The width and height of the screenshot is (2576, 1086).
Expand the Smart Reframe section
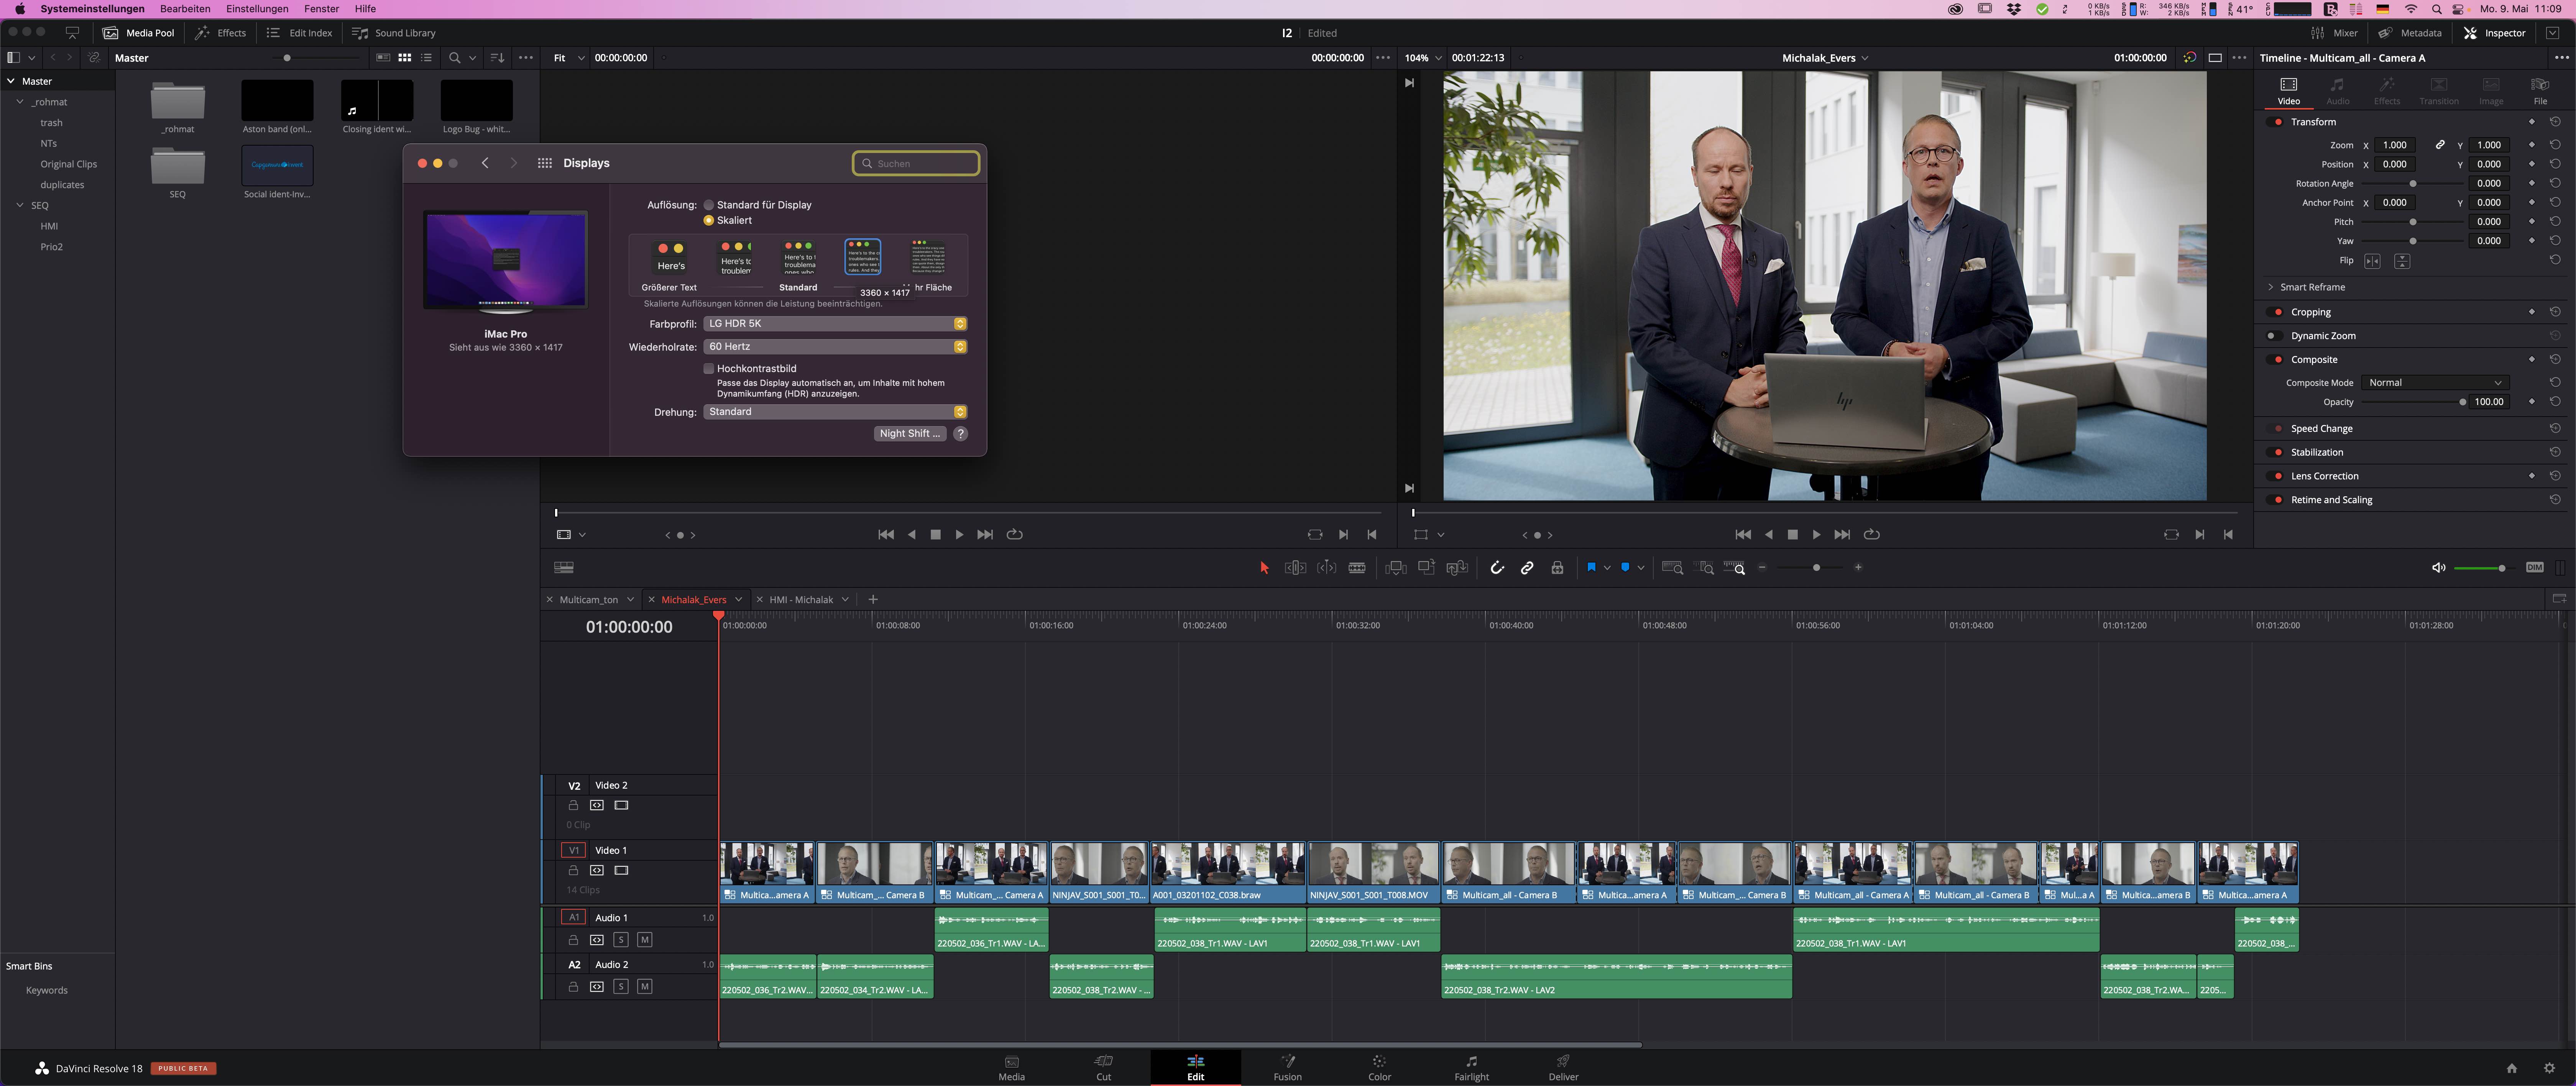point(2271,287)
